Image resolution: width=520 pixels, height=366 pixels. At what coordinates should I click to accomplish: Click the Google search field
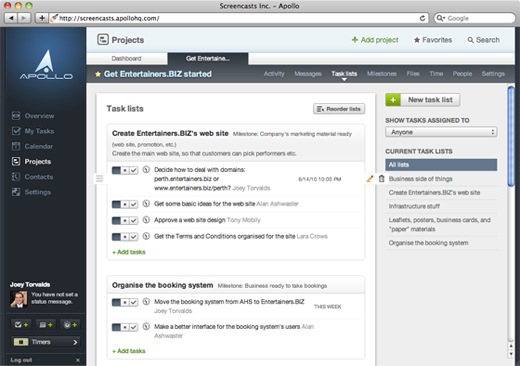point(475,18)
